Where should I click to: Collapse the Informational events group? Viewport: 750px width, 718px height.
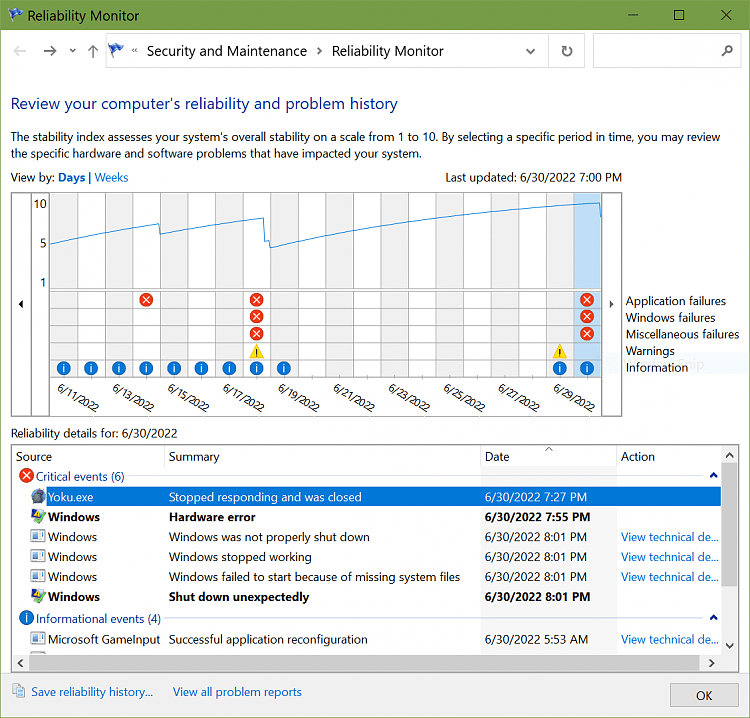(713, 618)
